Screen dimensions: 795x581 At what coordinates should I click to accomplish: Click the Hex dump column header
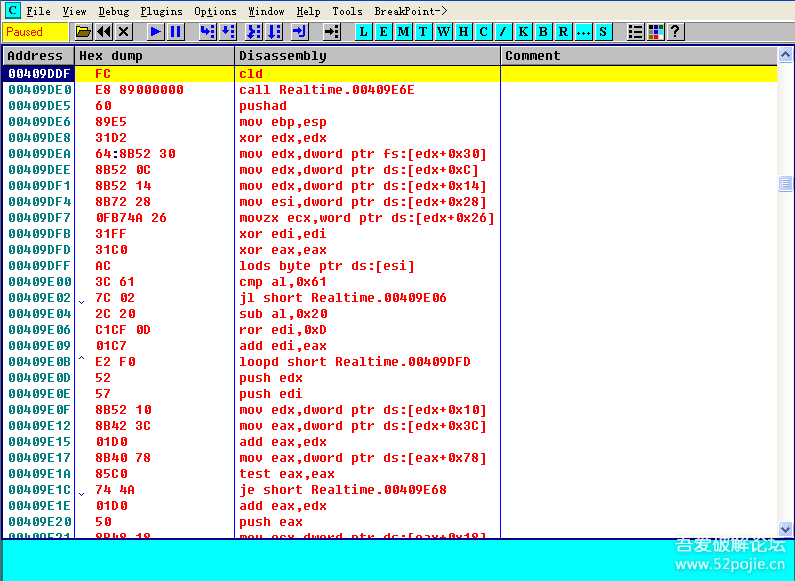[x=155, y=56]
